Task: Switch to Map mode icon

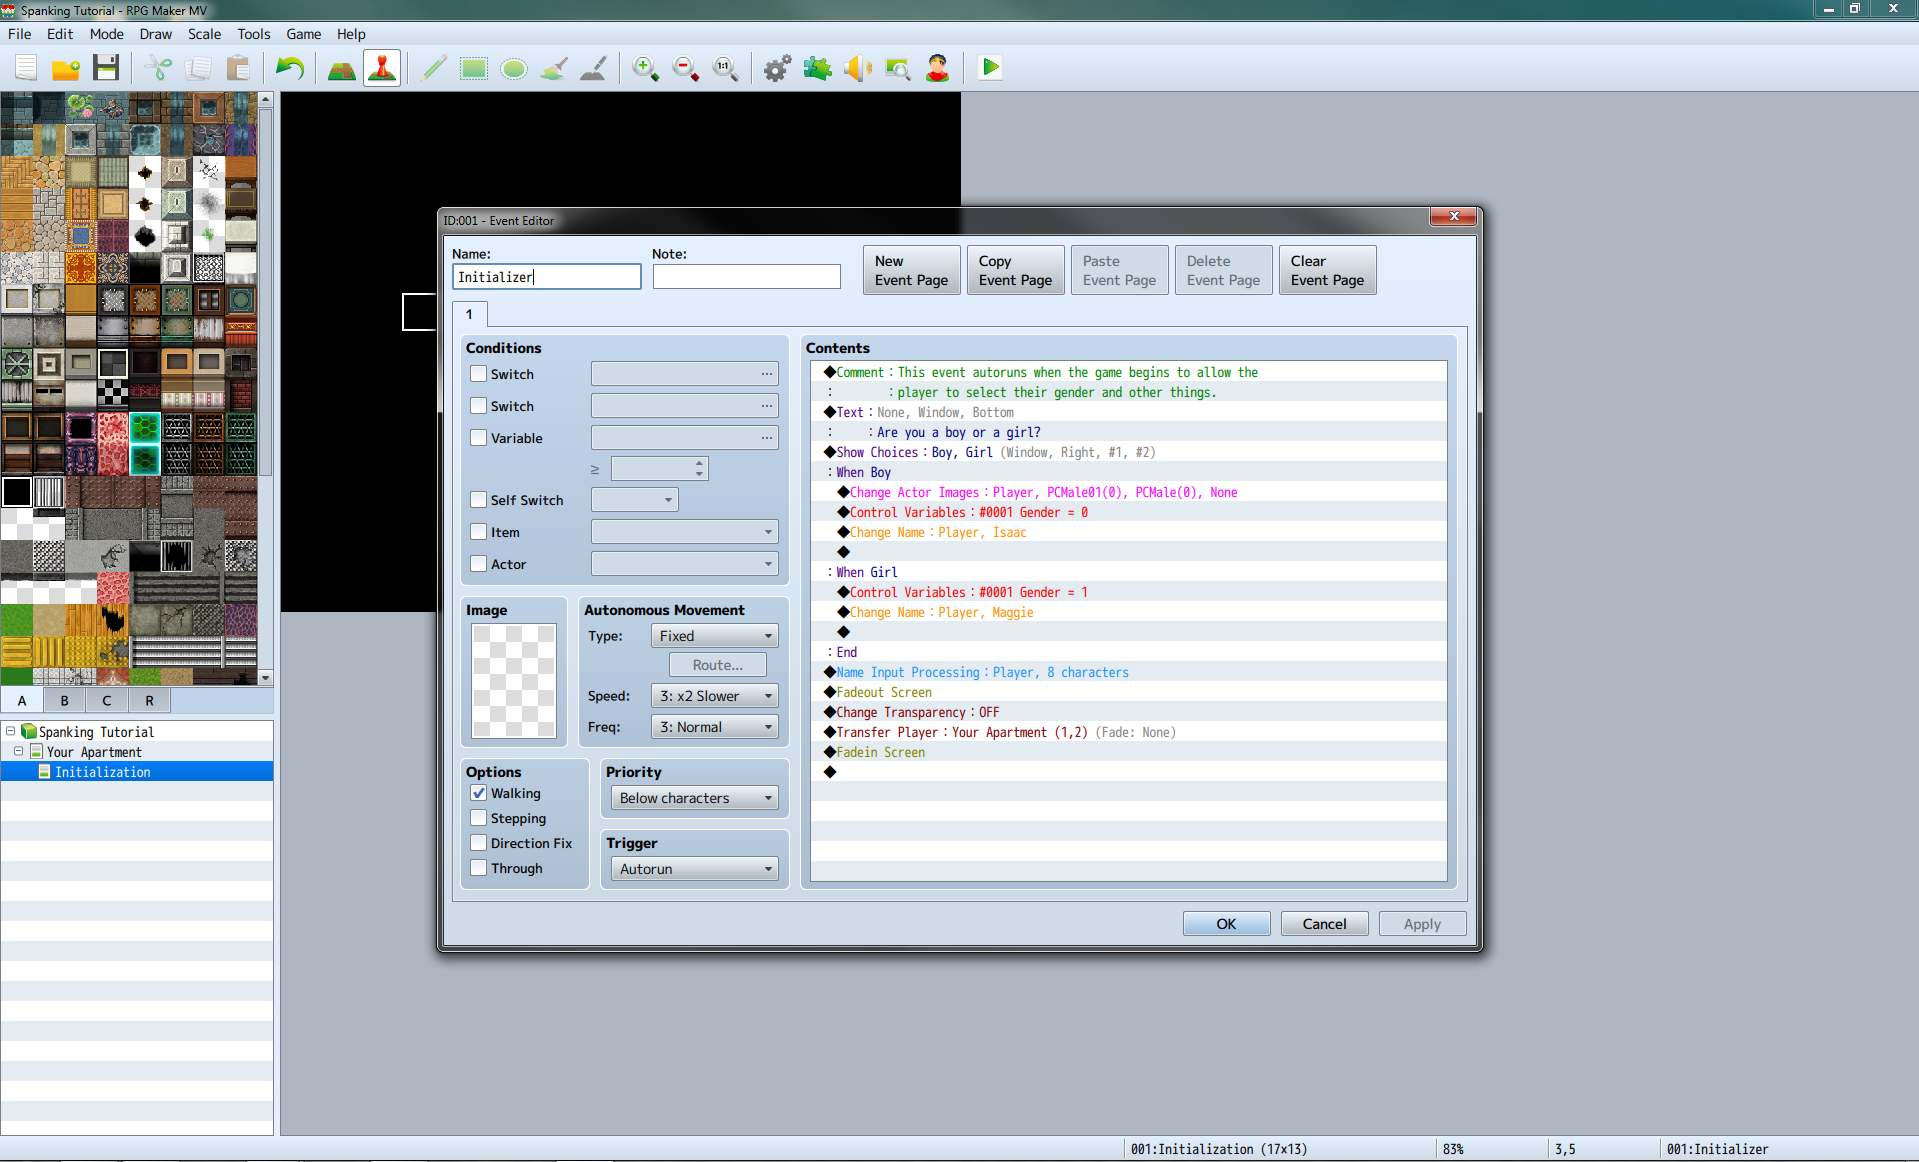Action: (x=342, y=68)
